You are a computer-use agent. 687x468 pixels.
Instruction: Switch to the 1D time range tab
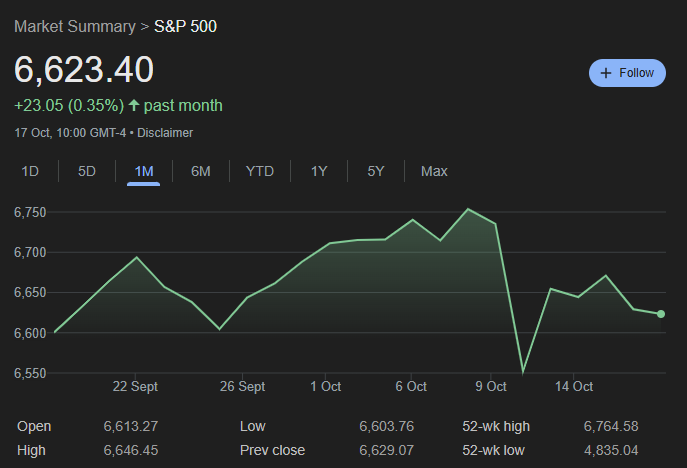coord(30,171)
